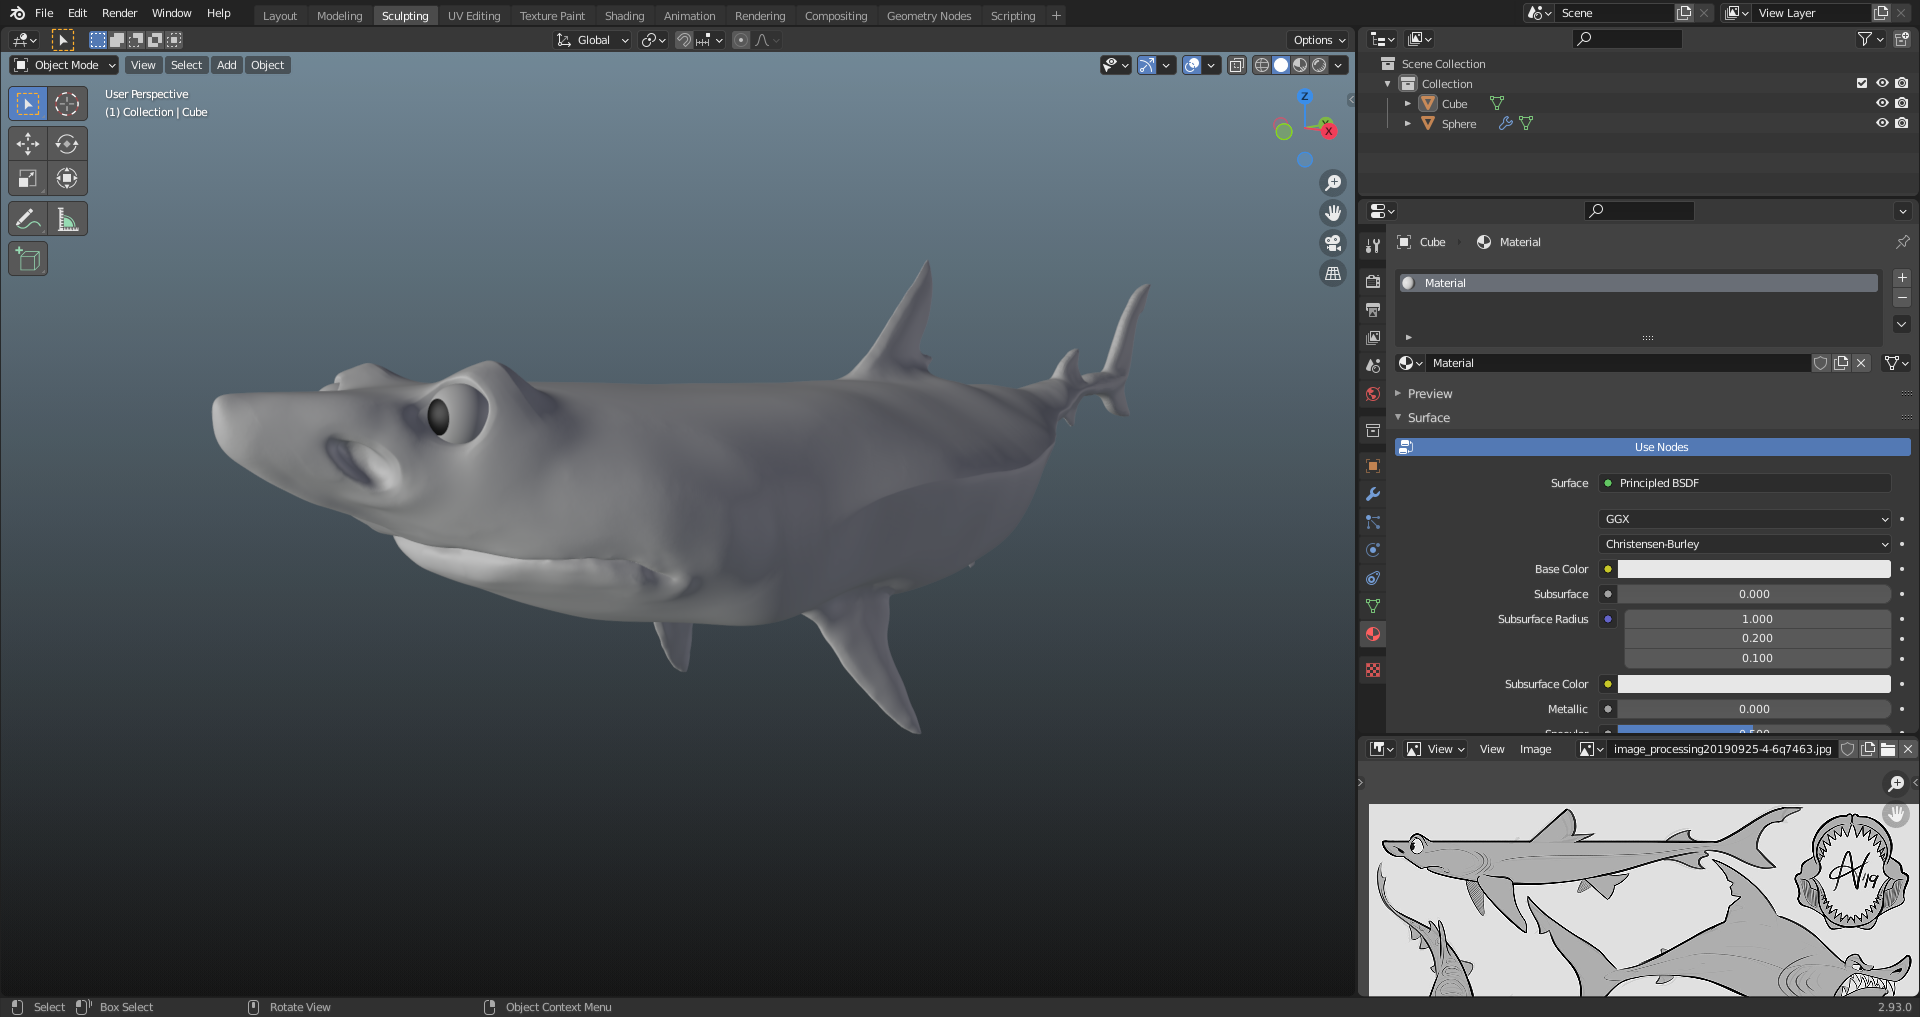The height and width of the screenshot is (1017, 1920).
Task: Uncheck the Collection exclude checkbox
Action: 1861,84
